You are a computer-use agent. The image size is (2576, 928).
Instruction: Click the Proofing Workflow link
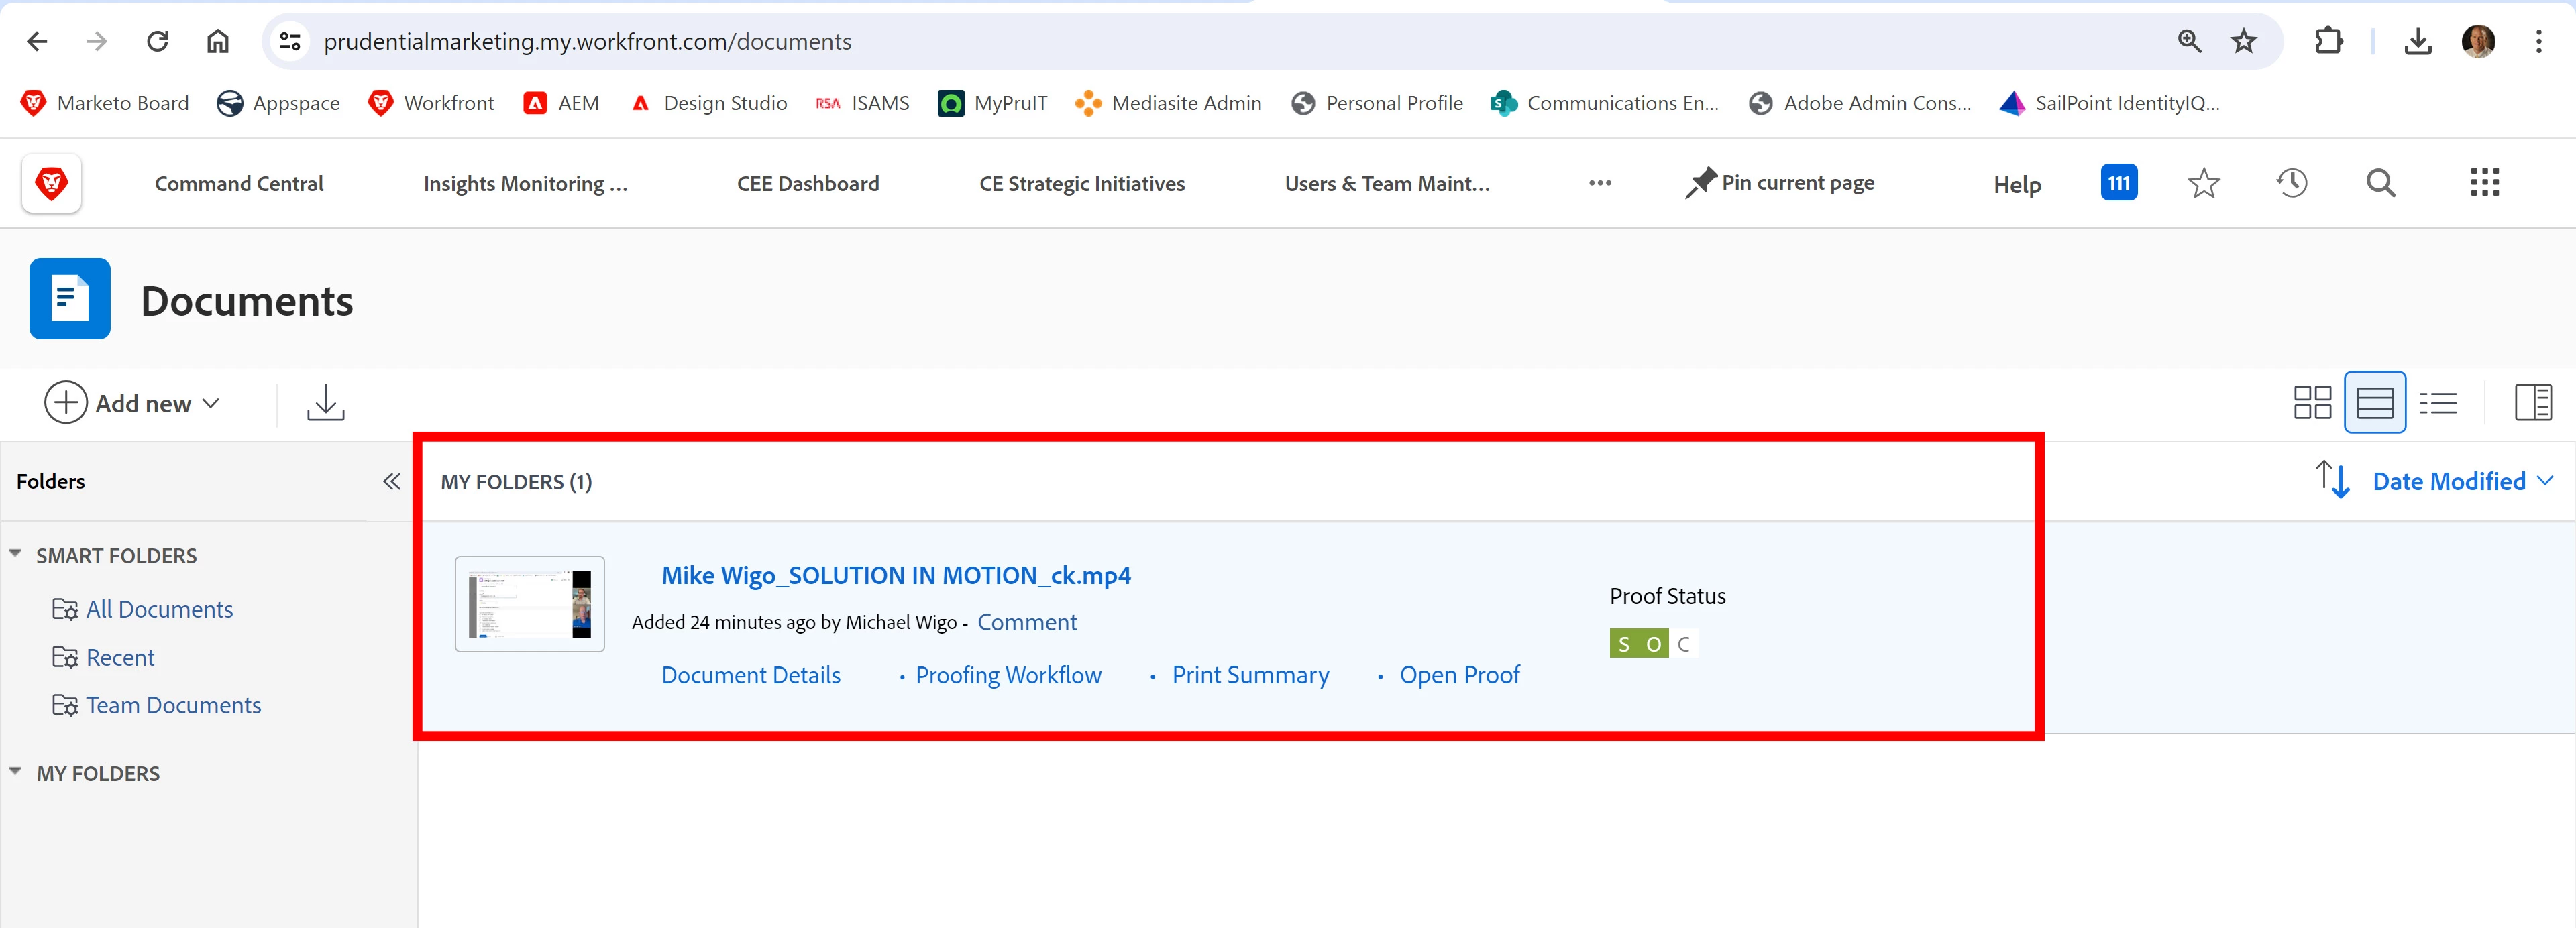click(x=1008, y=675)
